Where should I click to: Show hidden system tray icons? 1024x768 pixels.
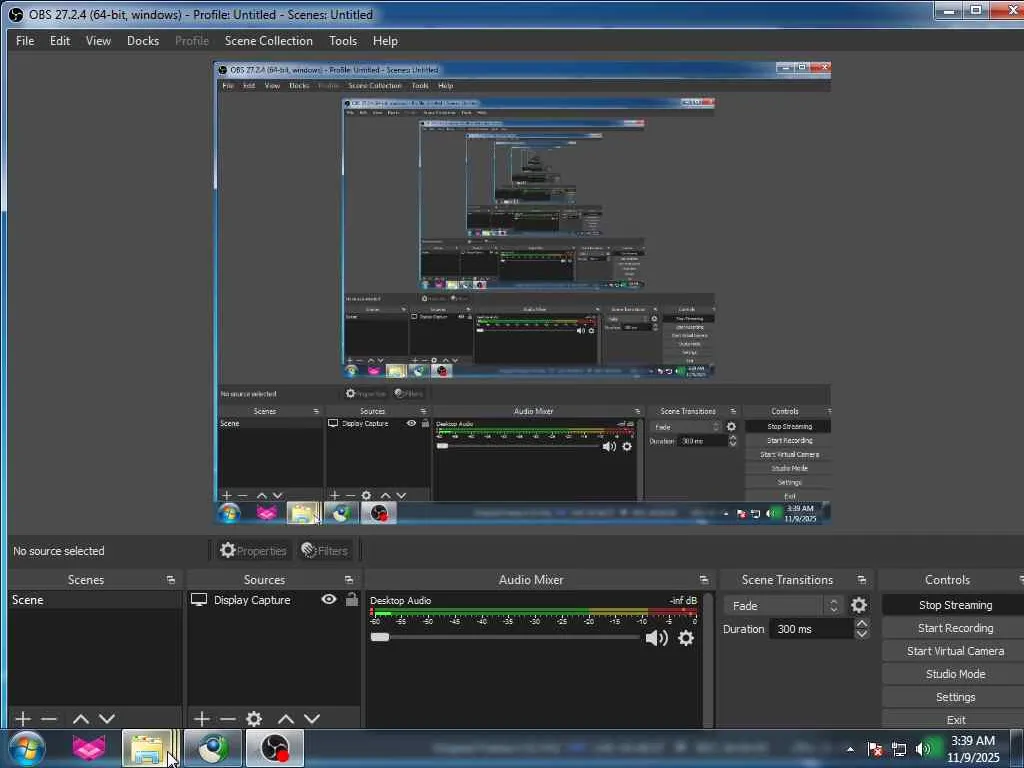pyautogui.click(x=850, y=750)
